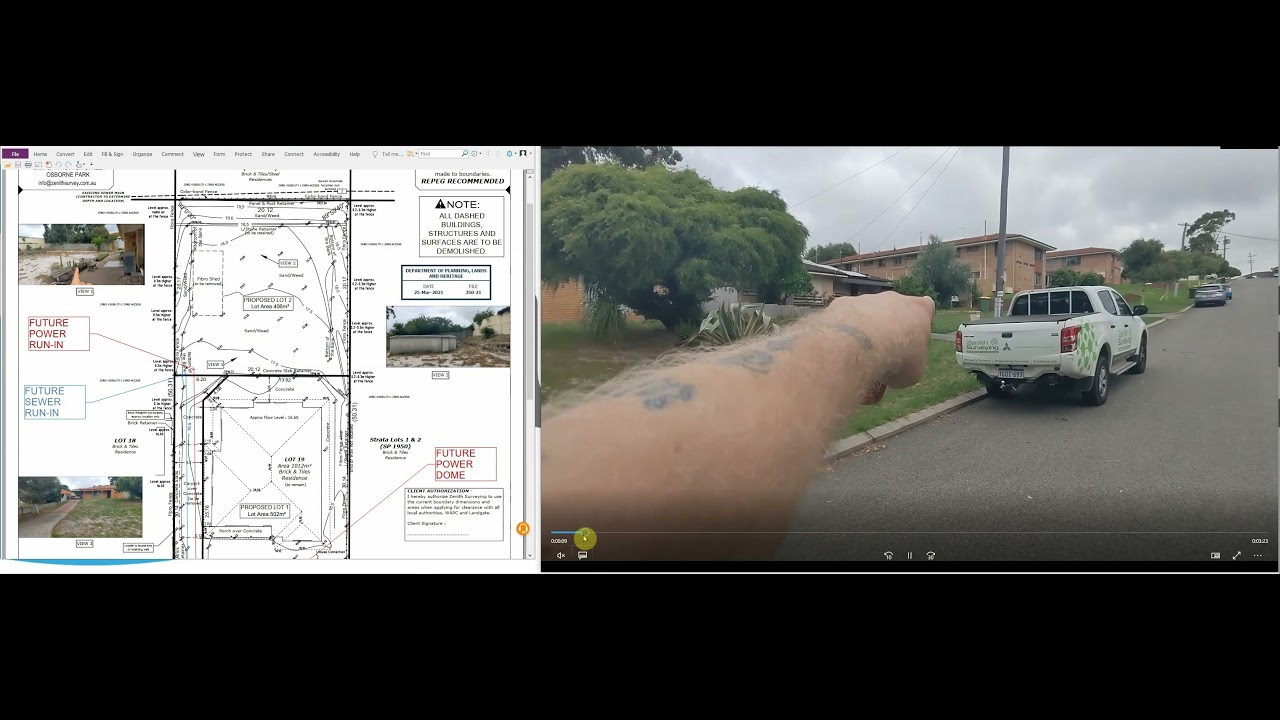Click the mini view player icon

(1215, 555)
